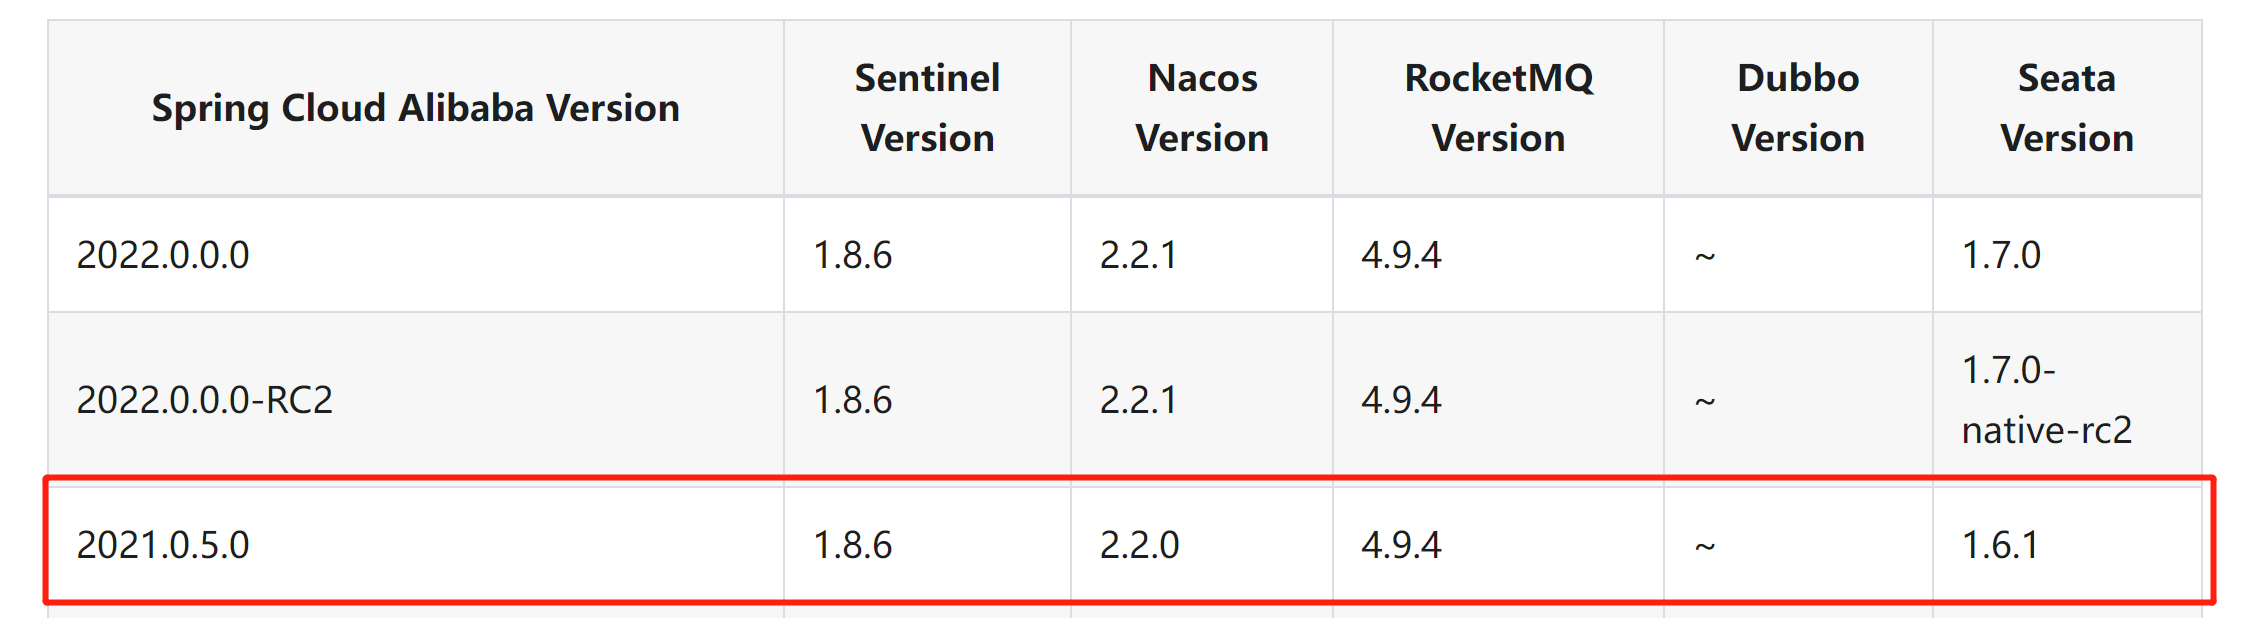
Task: Select the RocketMQ Version column header
Action: (x=1498, y=108)
